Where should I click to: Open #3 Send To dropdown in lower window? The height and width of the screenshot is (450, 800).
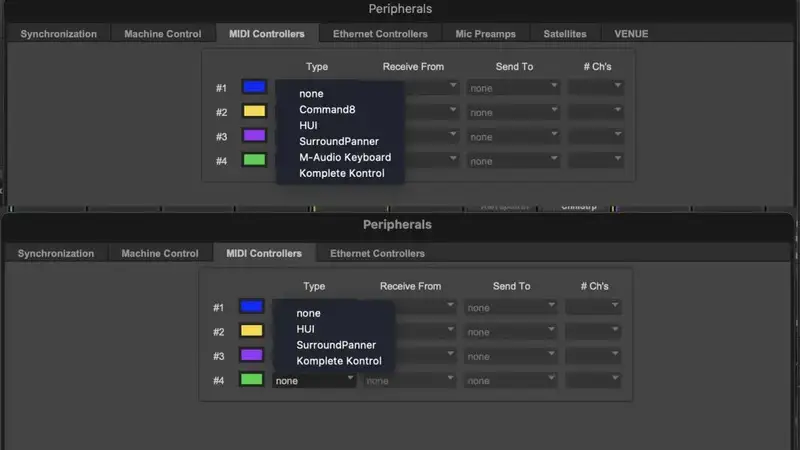pos(510,357)
